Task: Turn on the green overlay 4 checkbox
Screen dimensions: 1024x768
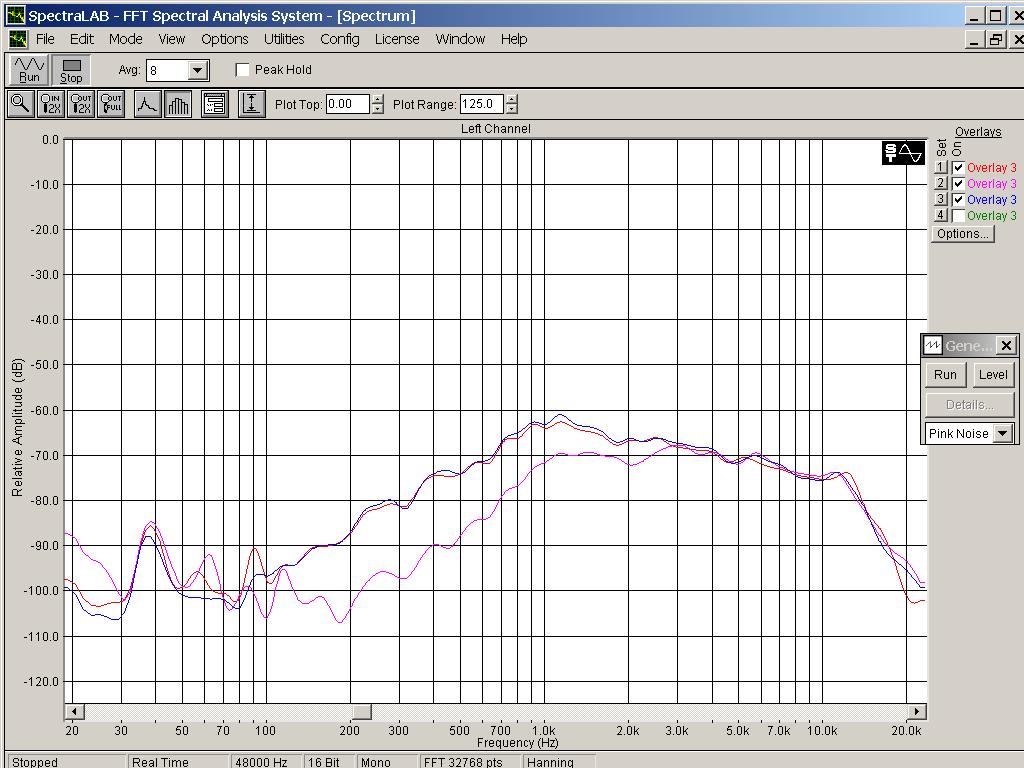Action: pos(958,216)
